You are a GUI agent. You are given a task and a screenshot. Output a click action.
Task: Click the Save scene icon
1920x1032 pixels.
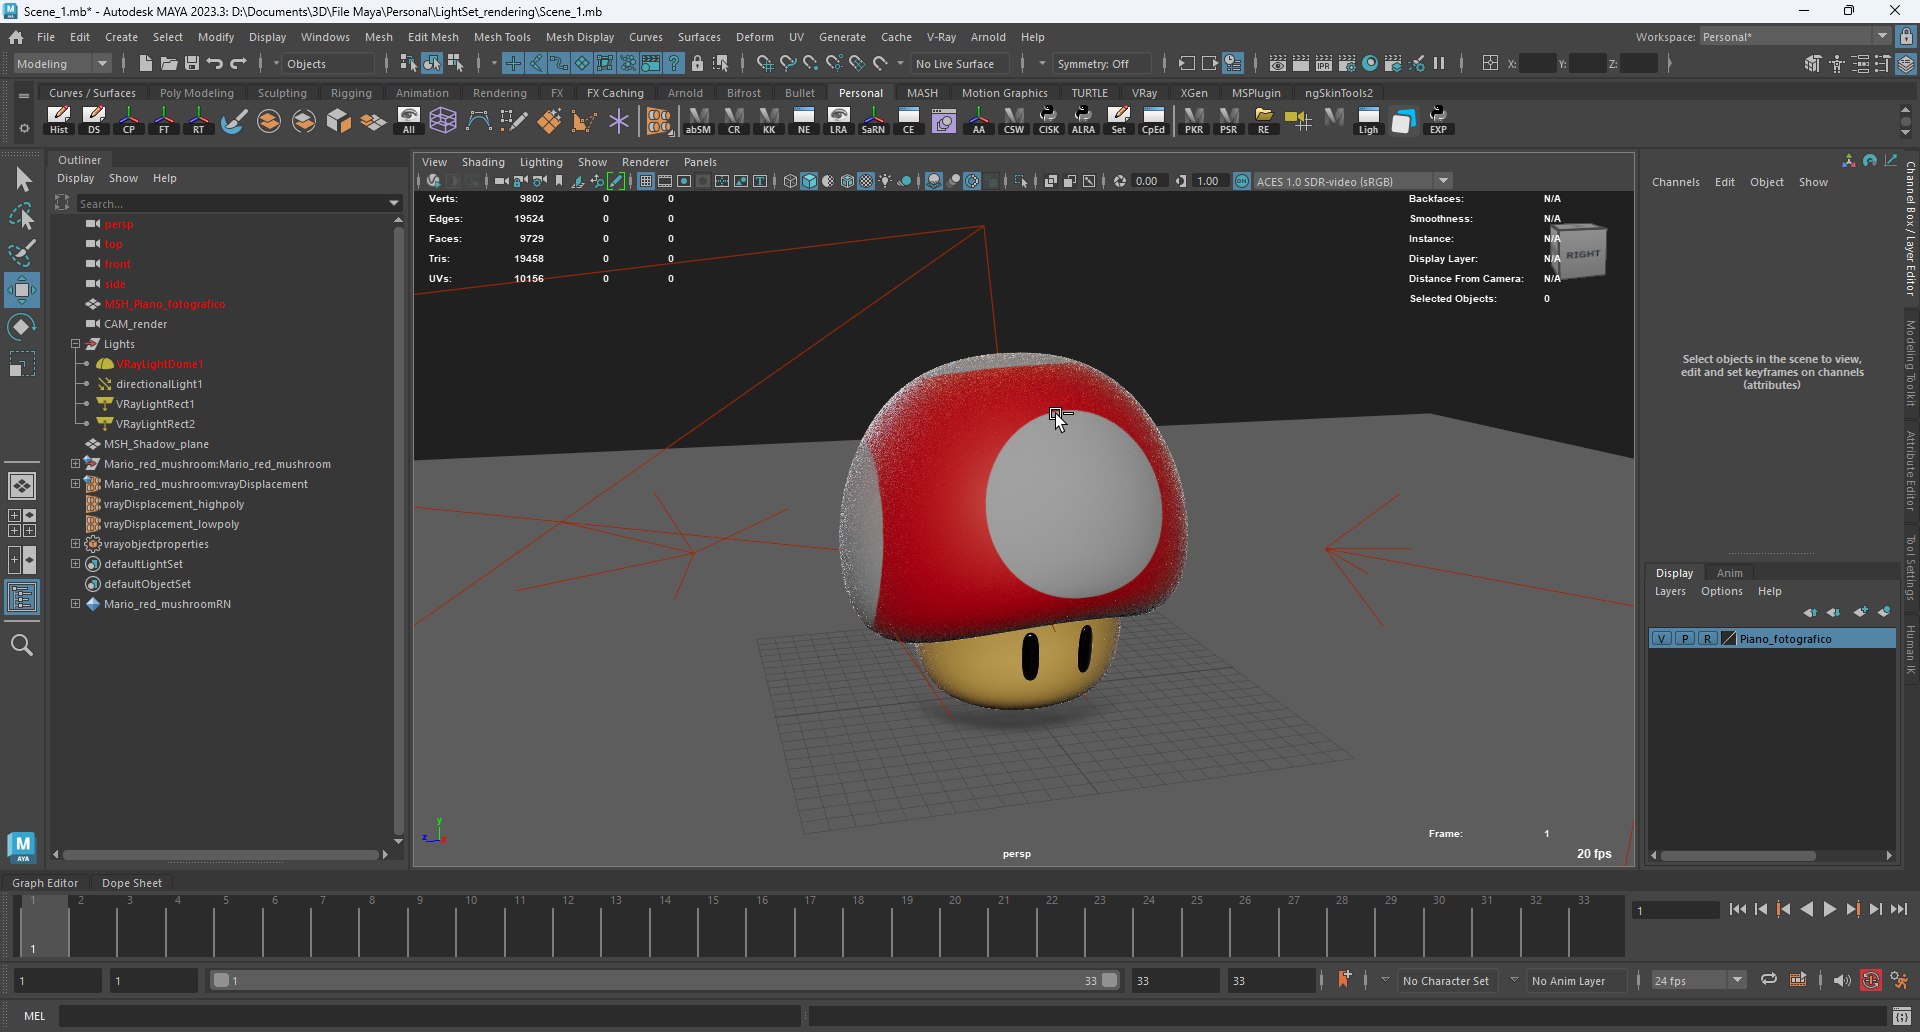[x=192, y=63]
